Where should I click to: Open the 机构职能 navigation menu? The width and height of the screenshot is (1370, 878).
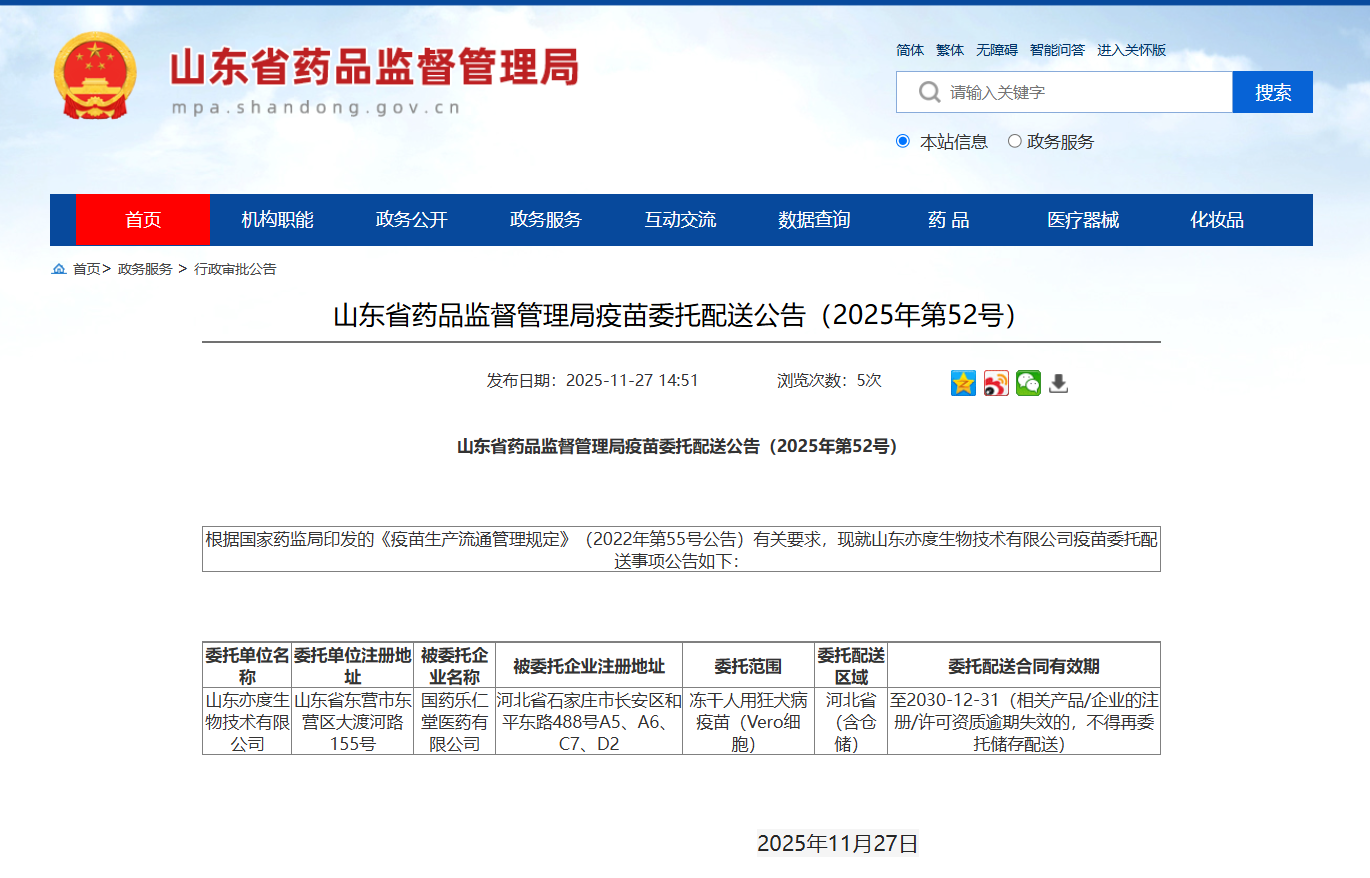click(x=277, y=220)
